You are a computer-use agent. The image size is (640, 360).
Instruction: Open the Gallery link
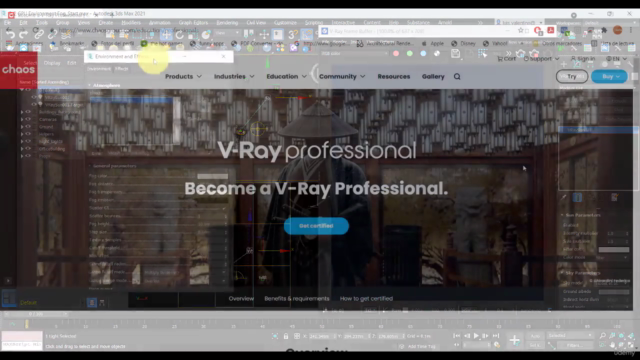[x=433, y=76]
